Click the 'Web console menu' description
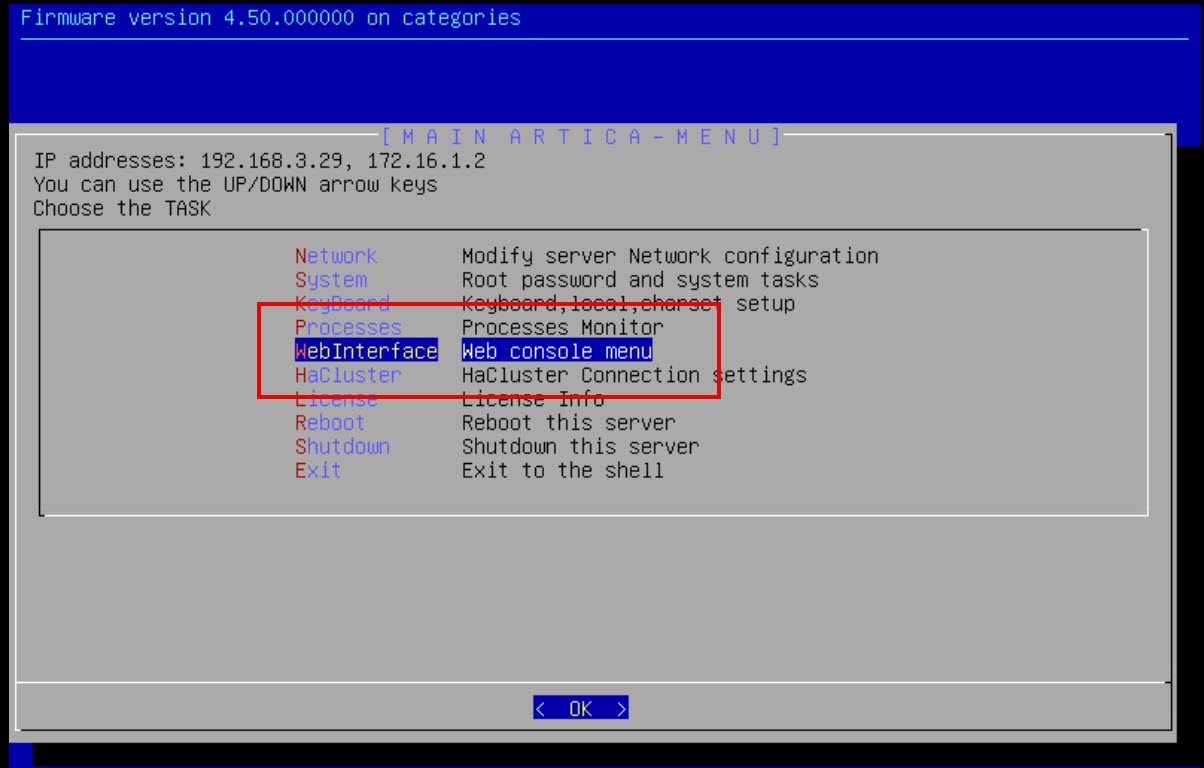 [557, 351]
